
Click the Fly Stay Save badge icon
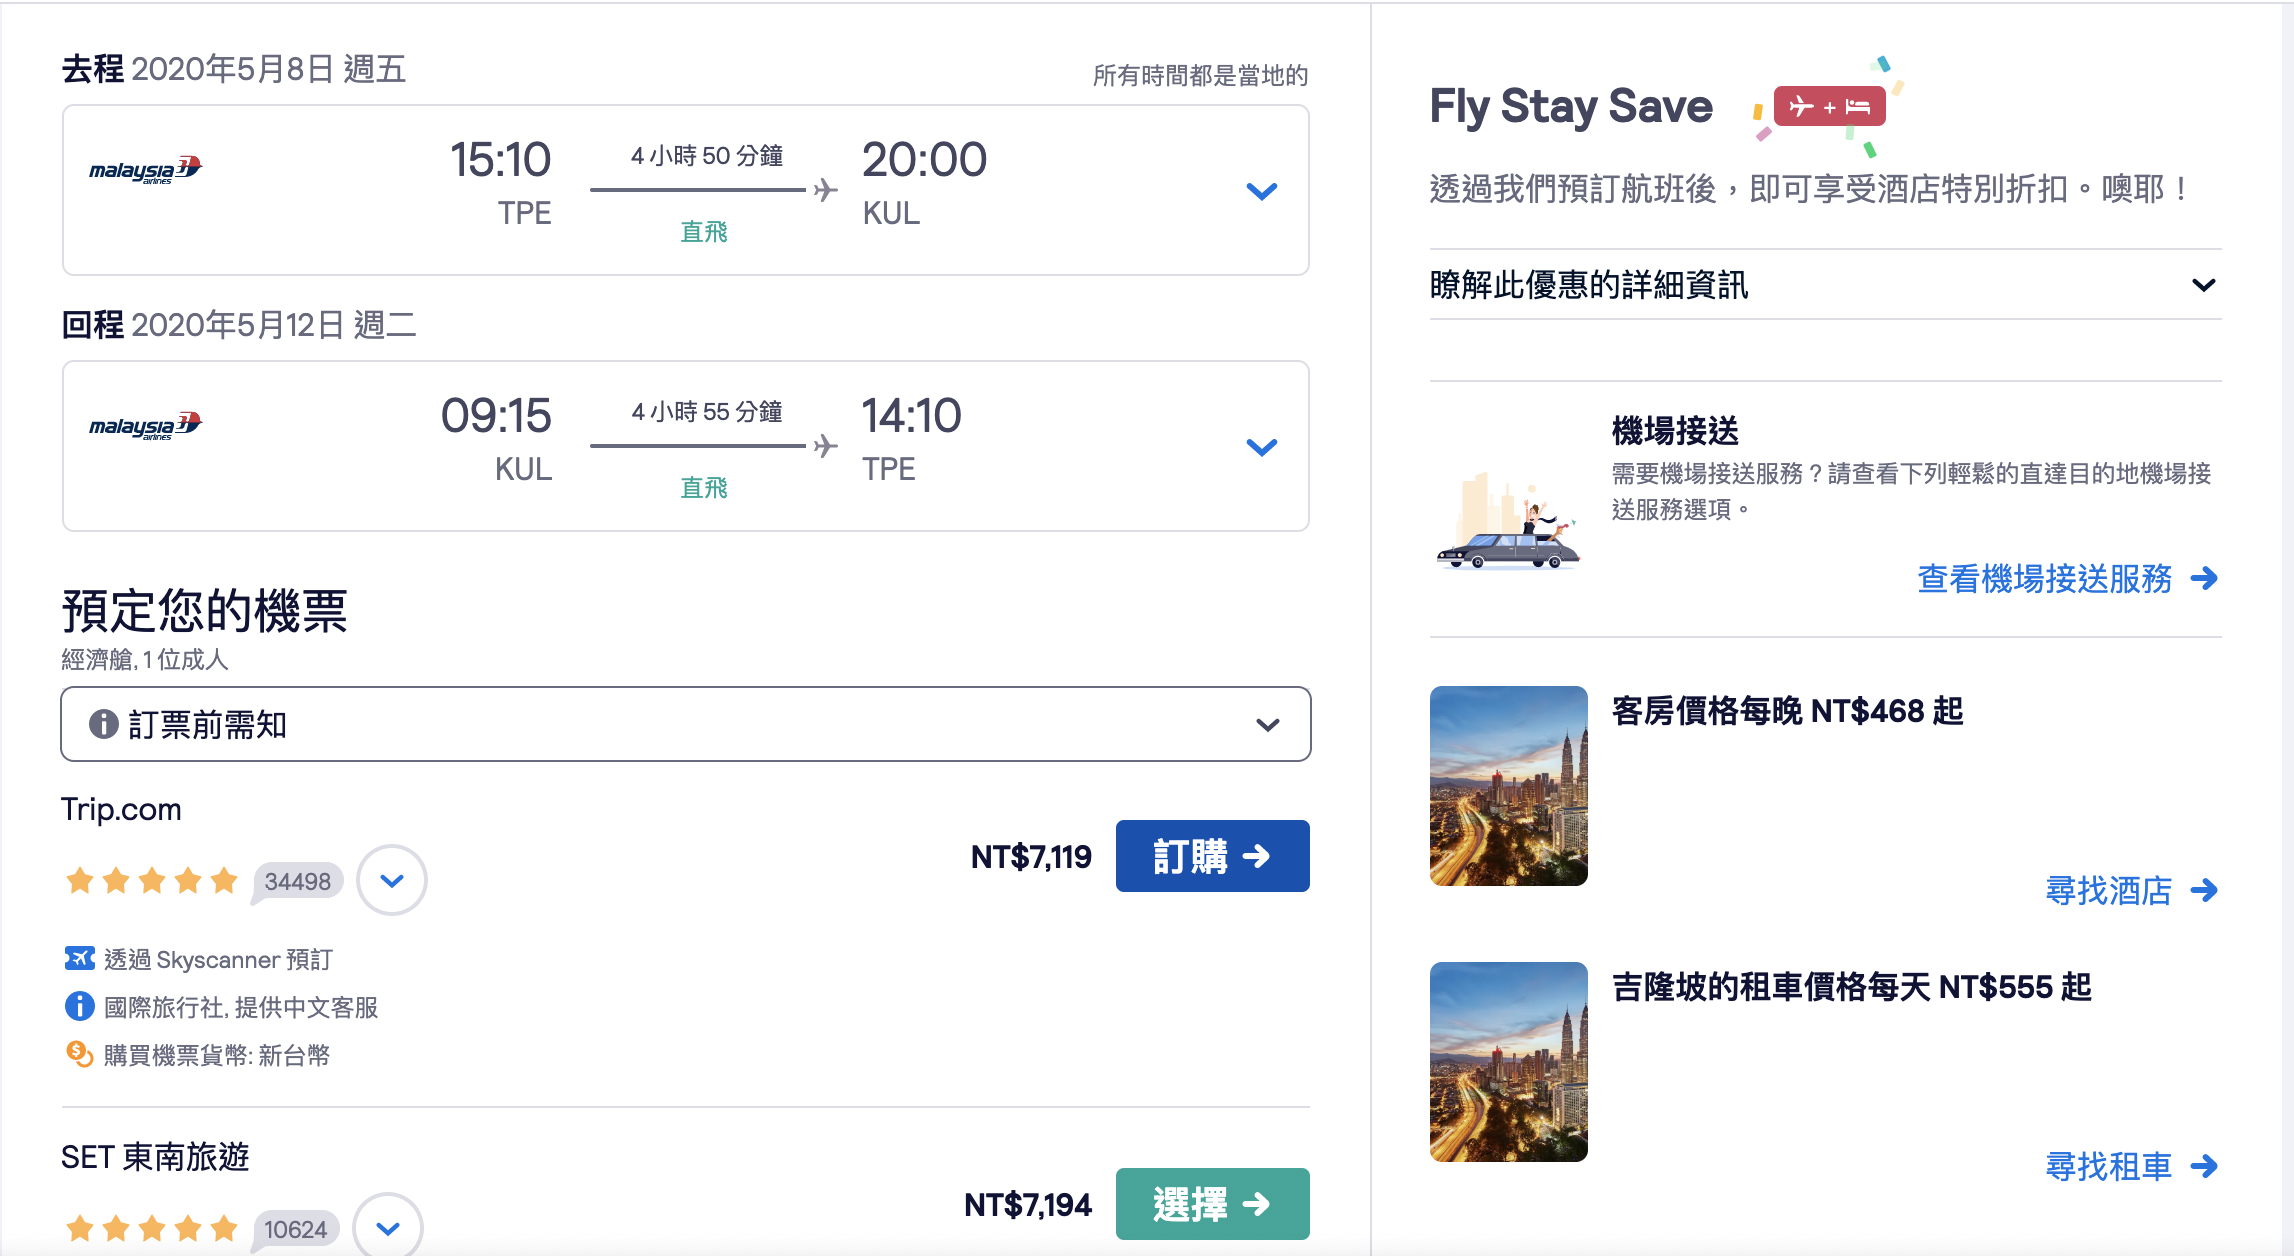coord(1828,106)
